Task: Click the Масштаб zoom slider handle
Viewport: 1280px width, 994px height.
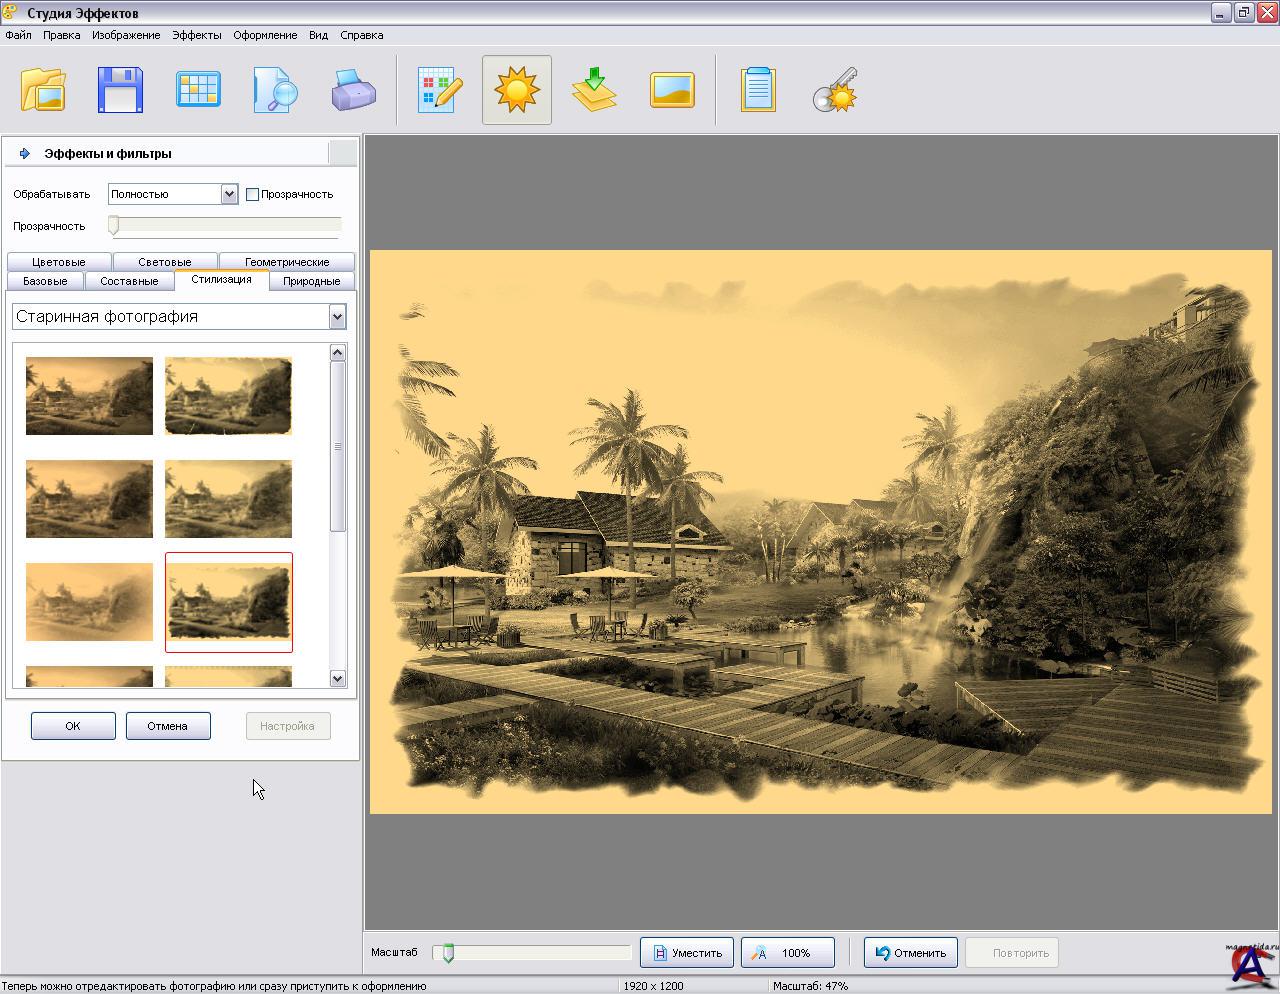Action: pyautogui.click(x=448, y=953)
